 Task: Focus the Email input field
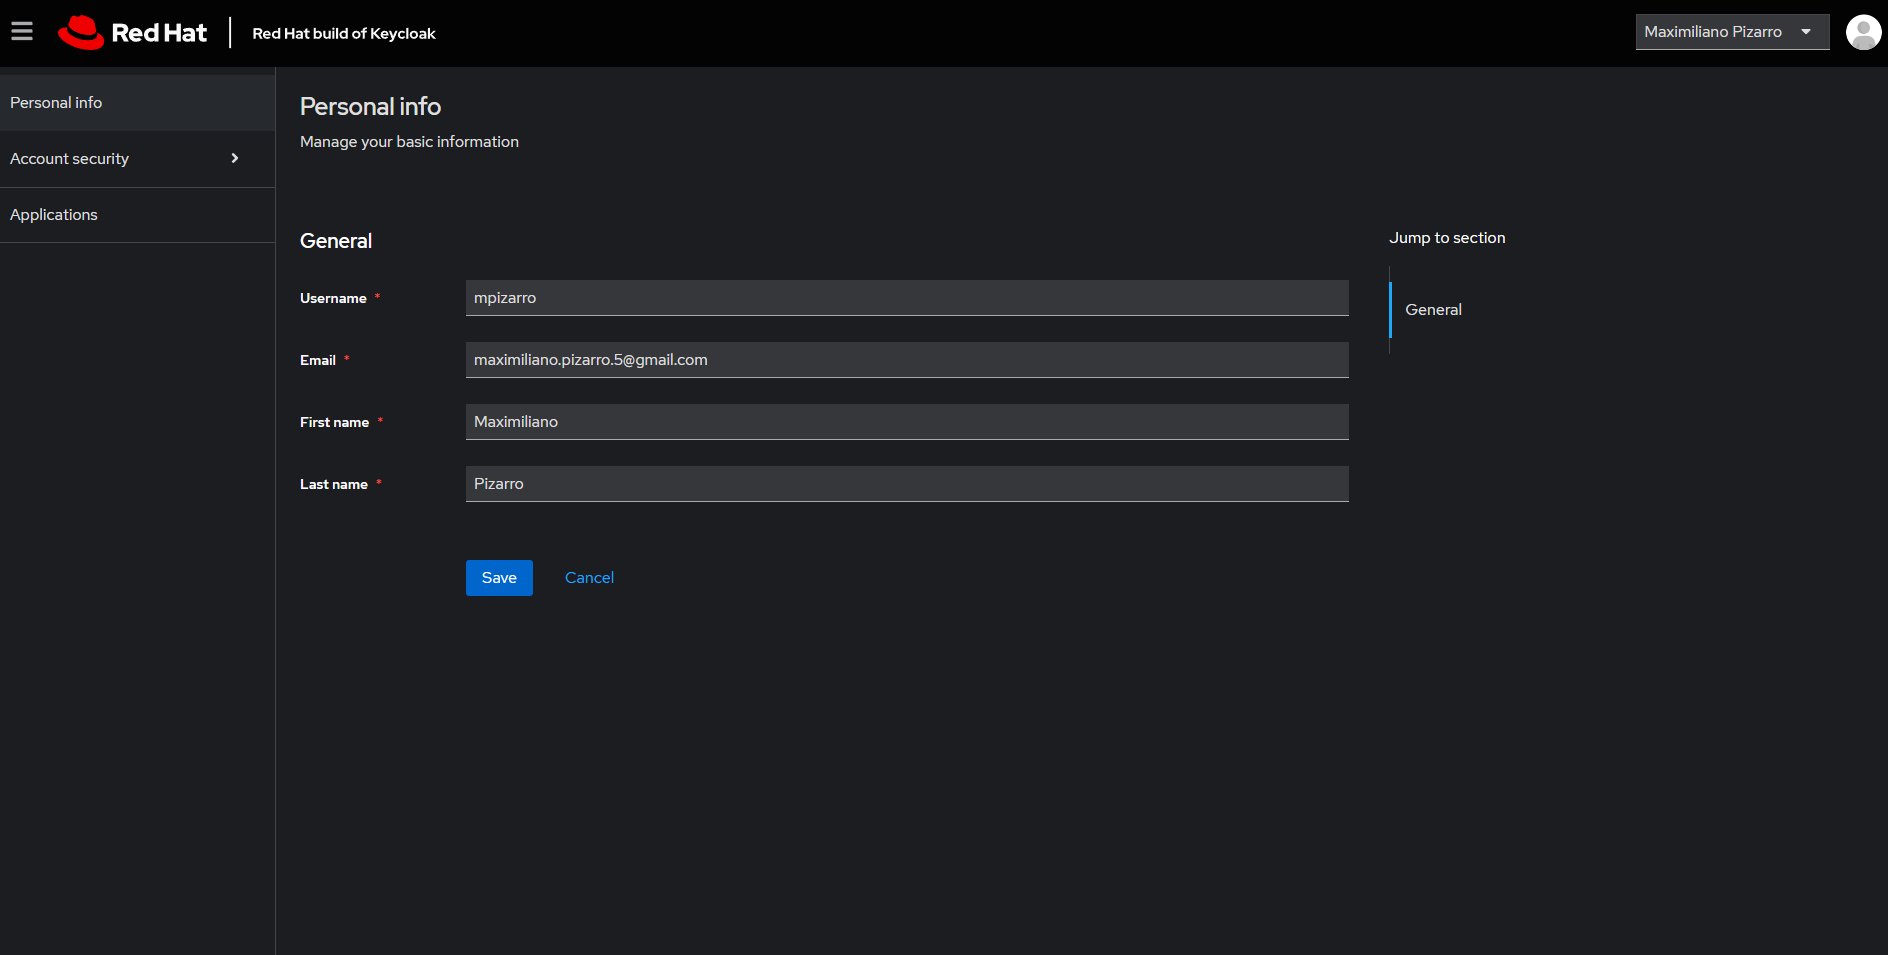pyautogui.click(x=906, y=360)
